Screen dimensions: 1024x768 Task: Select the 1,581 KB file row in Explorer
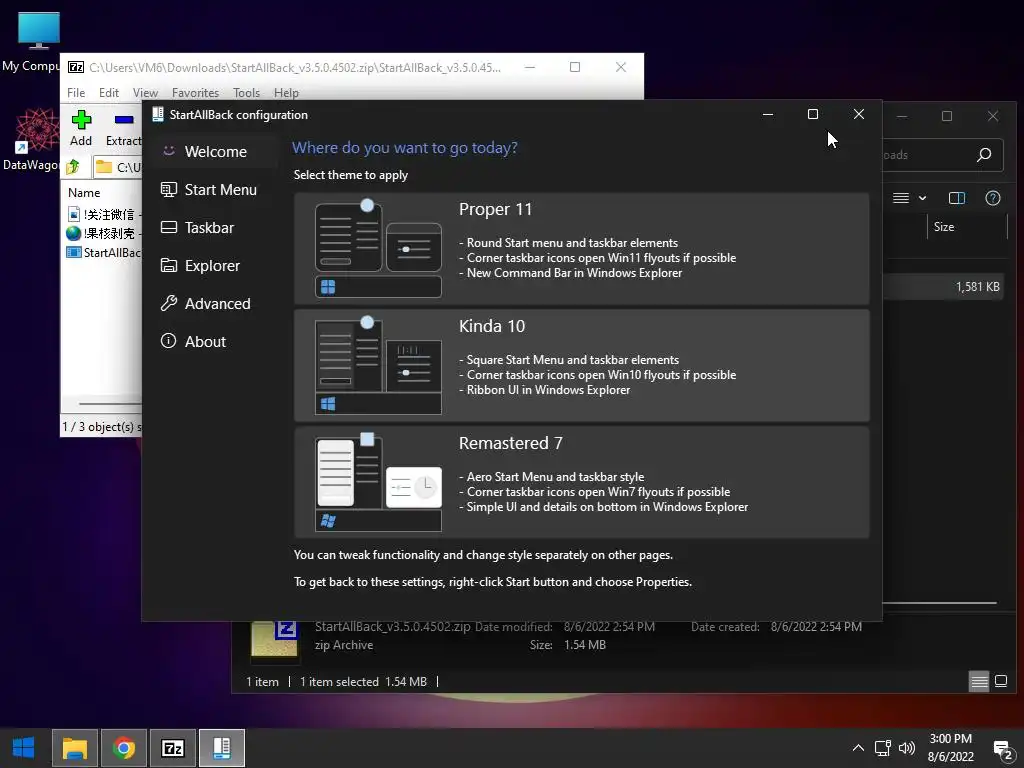pyautogui.click(x=944, y=287)
